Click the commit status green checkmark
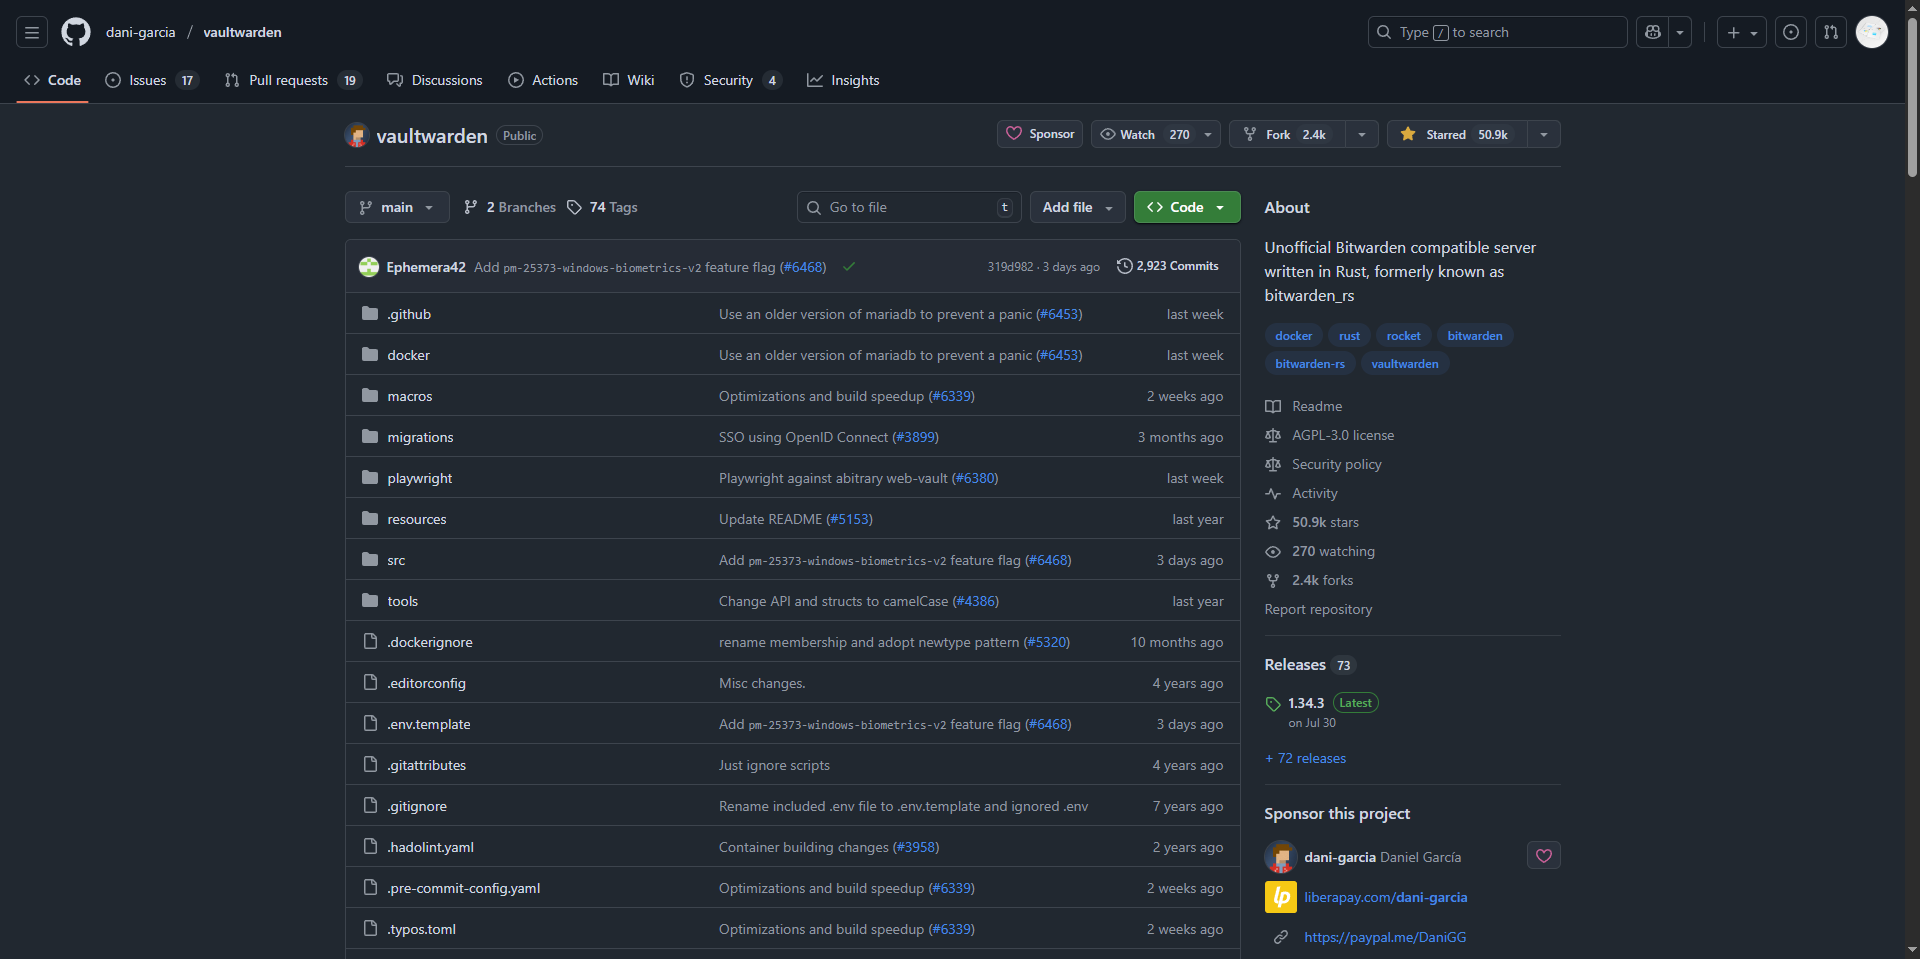 point(849,267)
